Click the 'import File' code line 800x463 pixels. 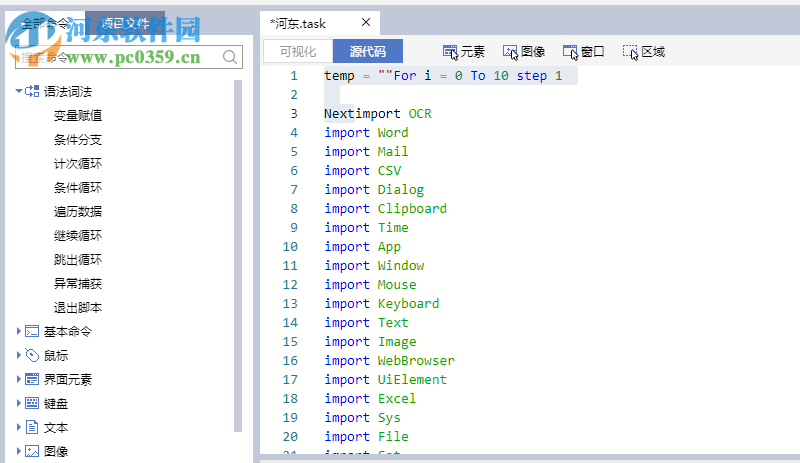[366, 437]
